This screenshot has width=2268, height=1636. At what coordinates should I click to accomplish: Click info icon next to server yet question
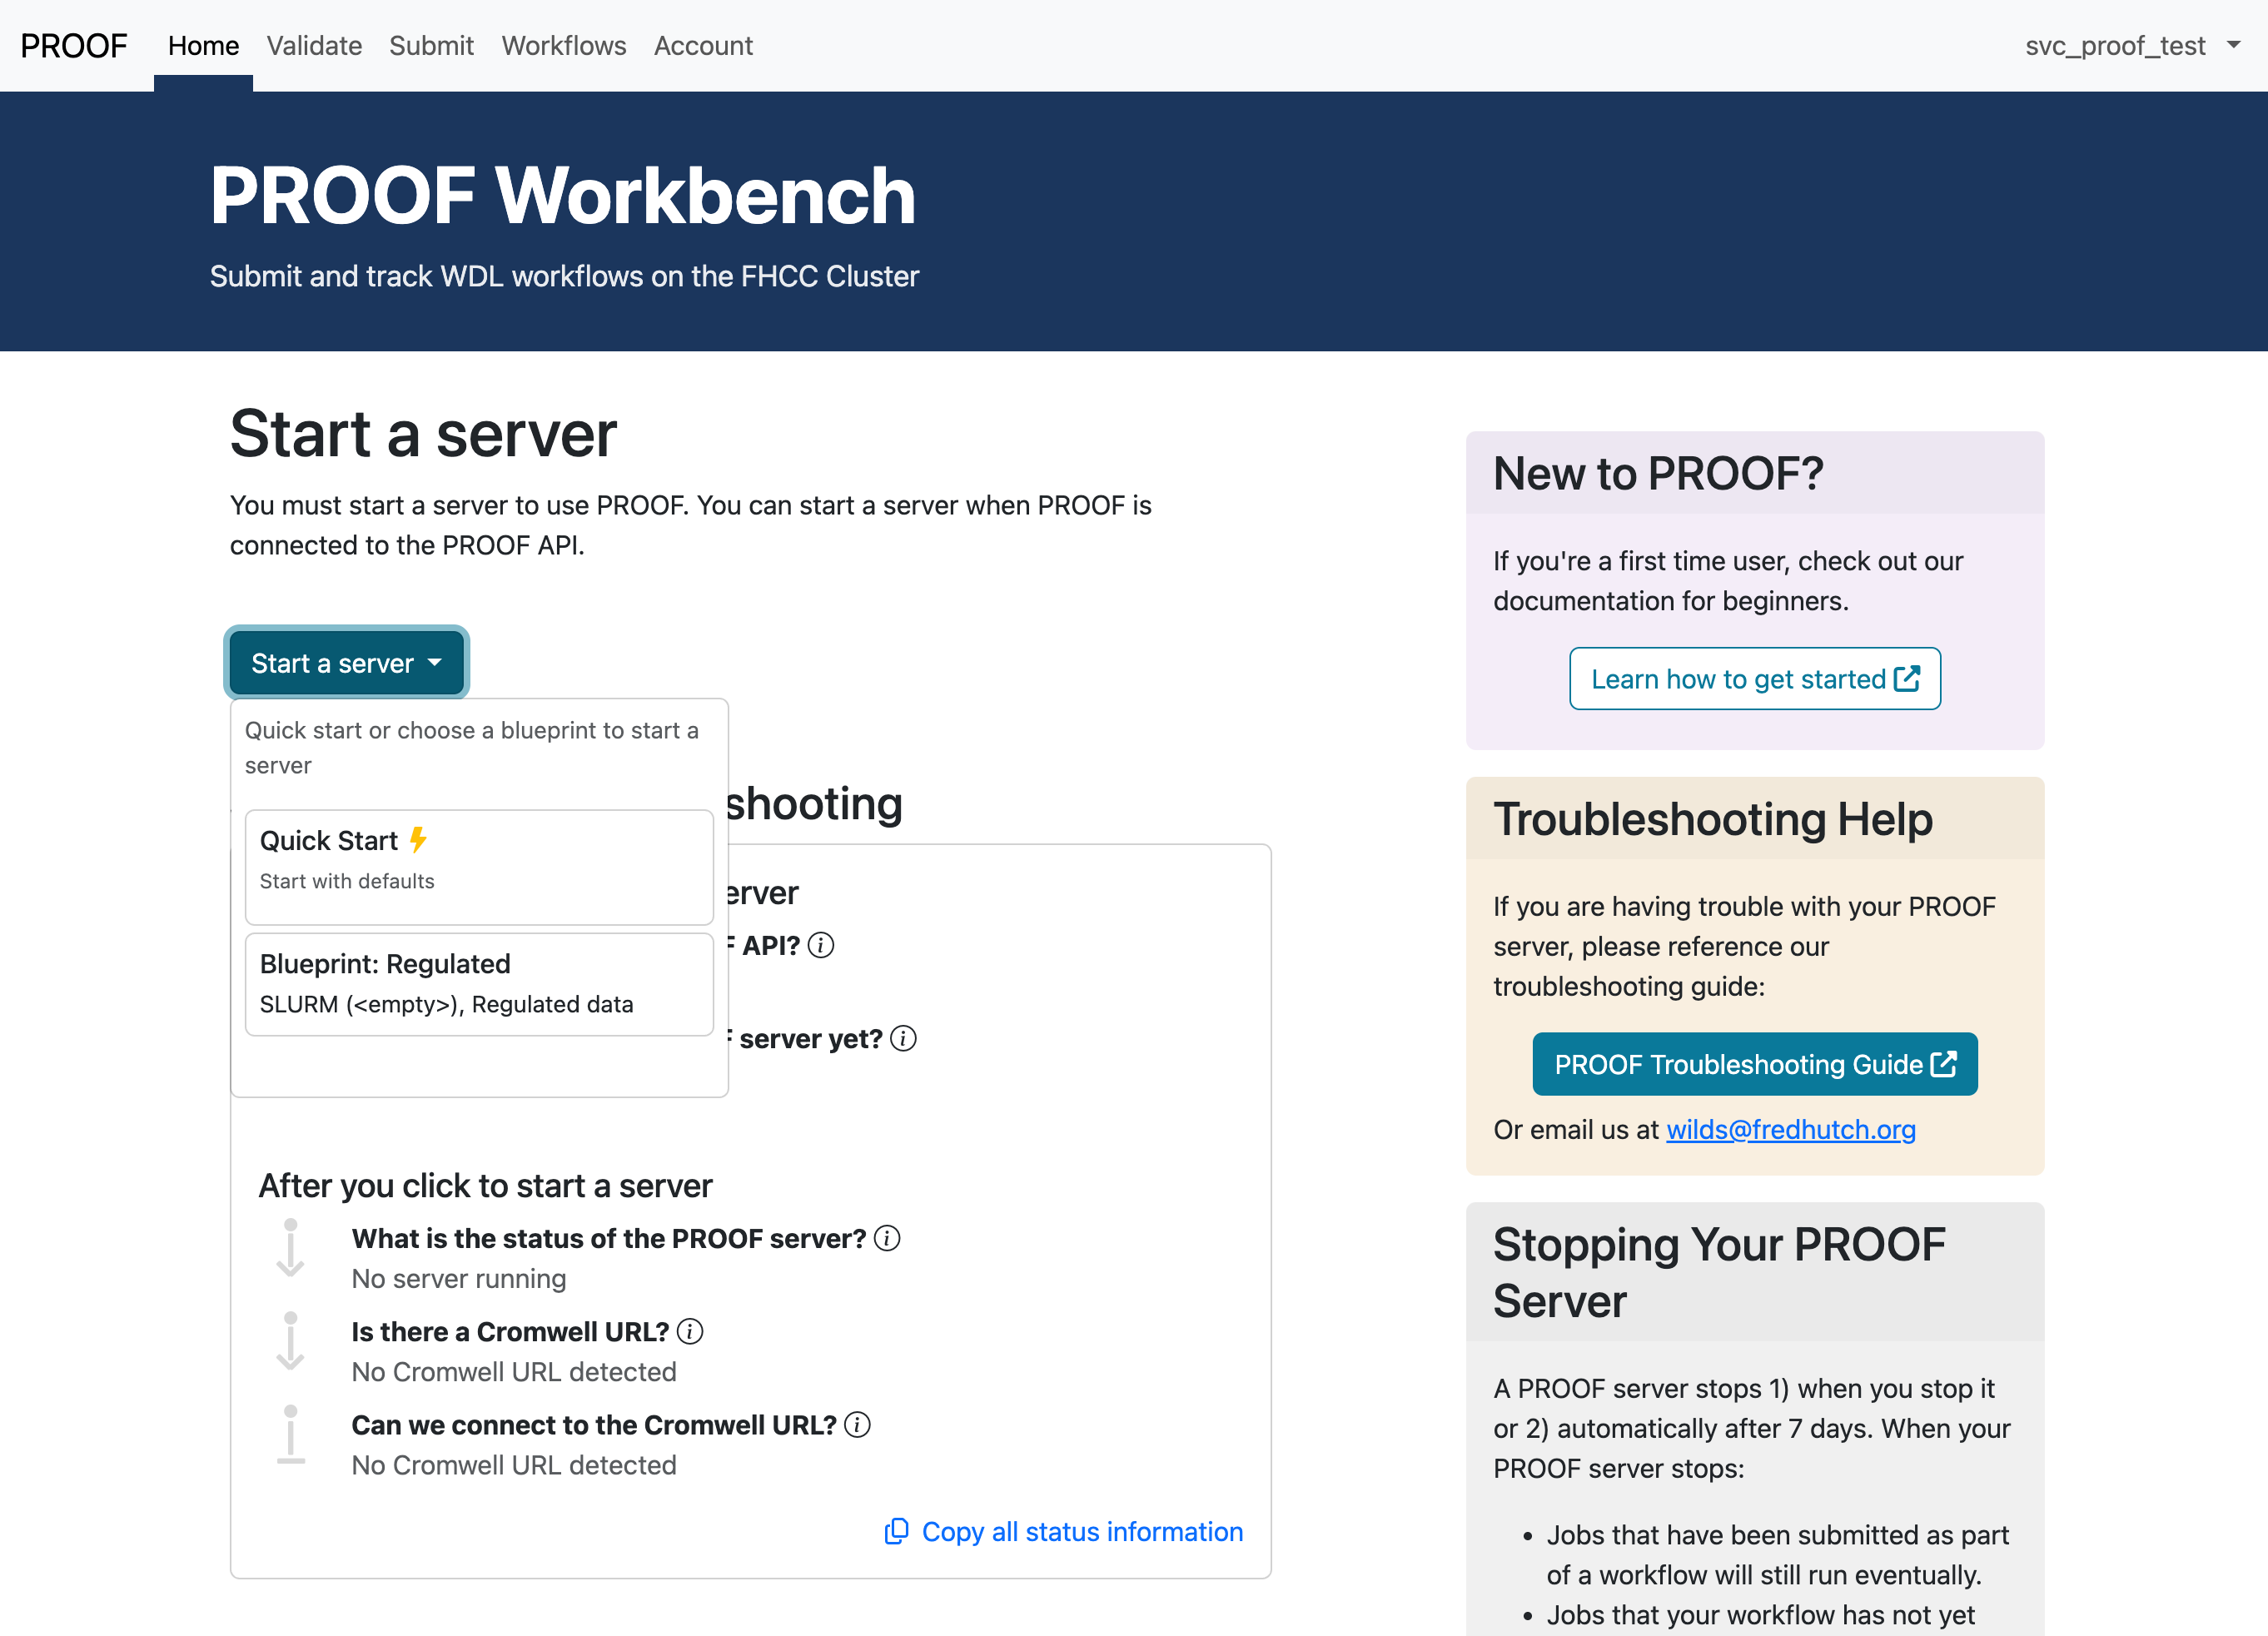coord(903,1039)
